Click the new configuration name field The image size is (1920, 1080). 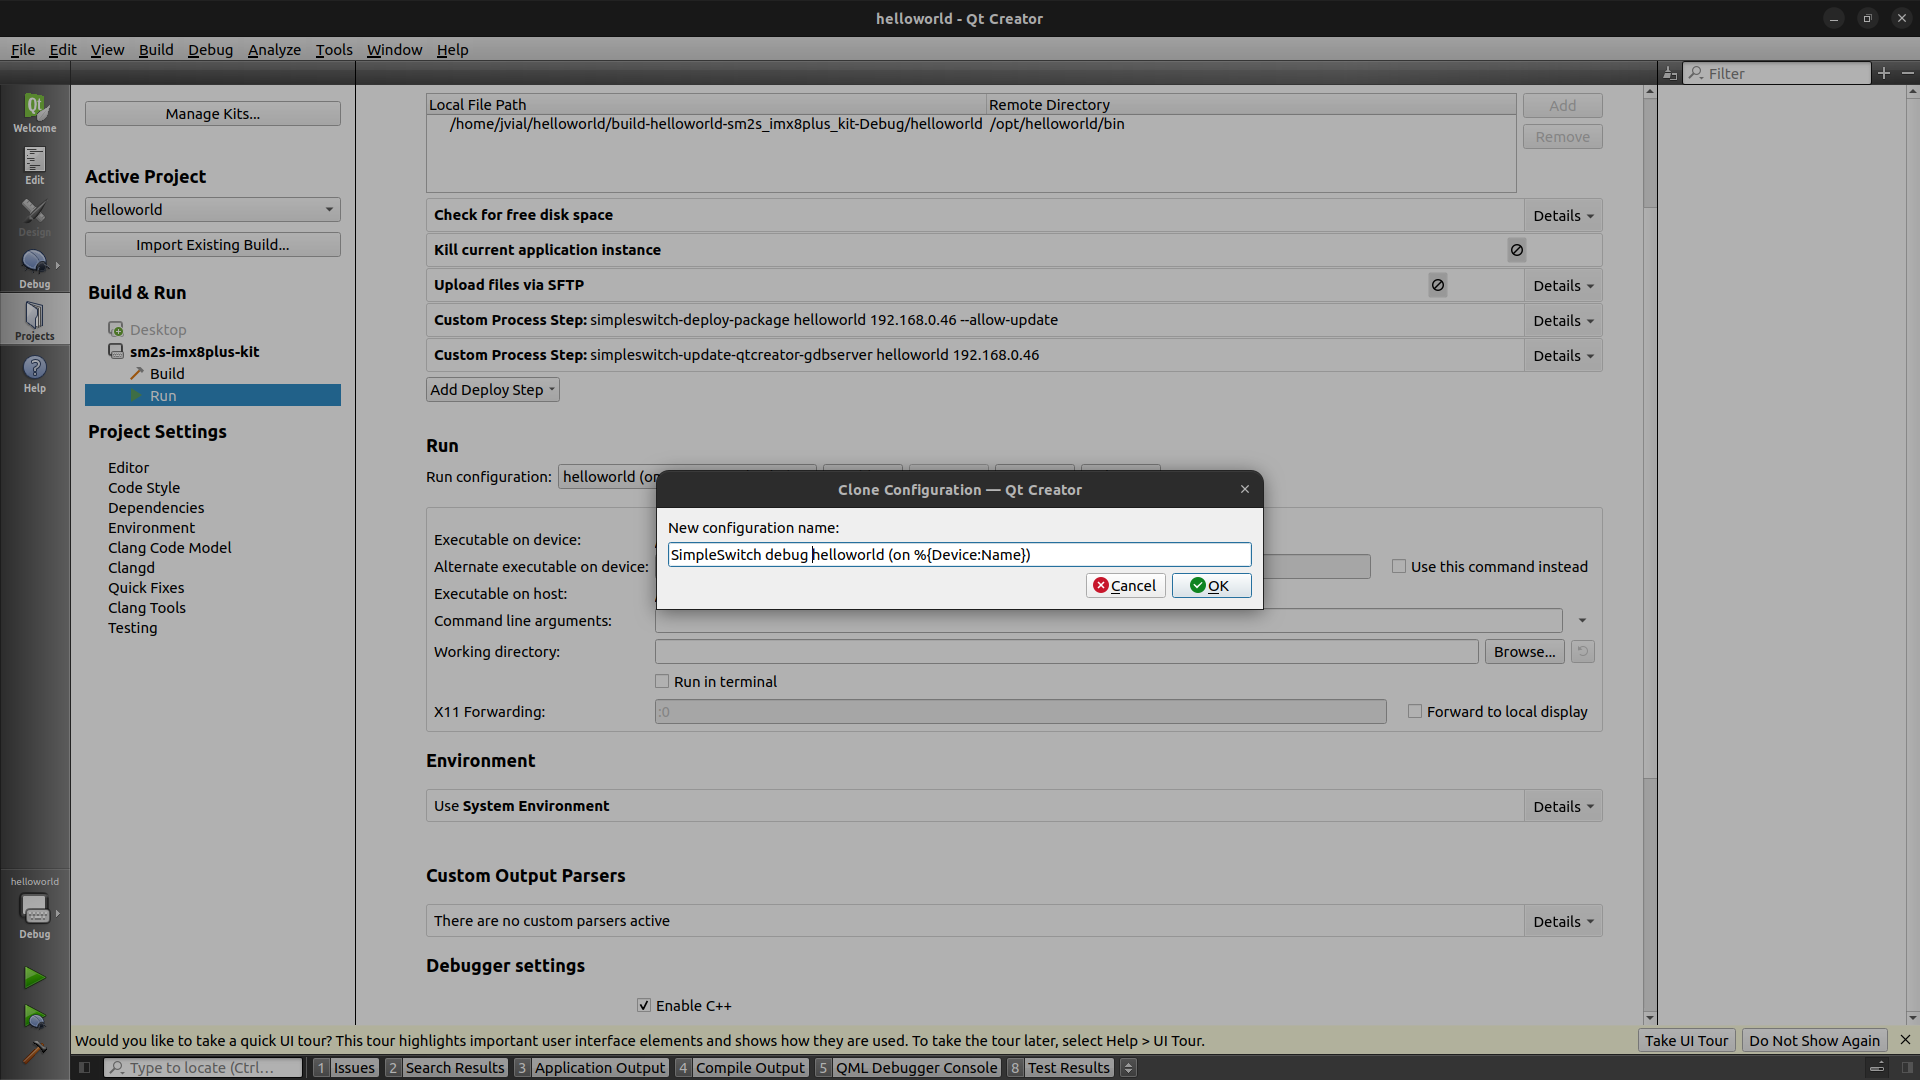[958, 554]
